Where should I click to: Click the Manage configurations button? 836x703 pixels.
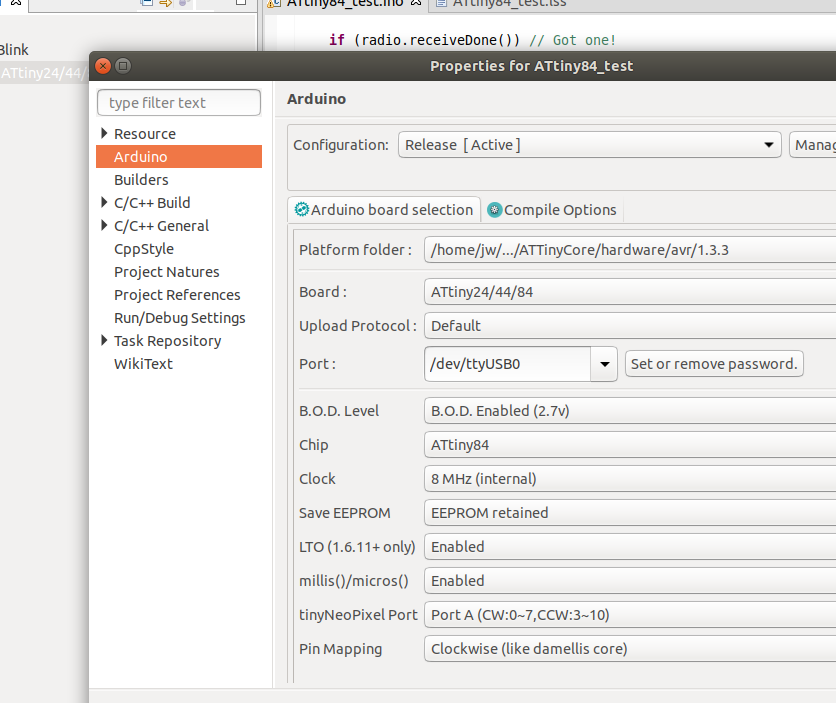(x=813, y=144)
